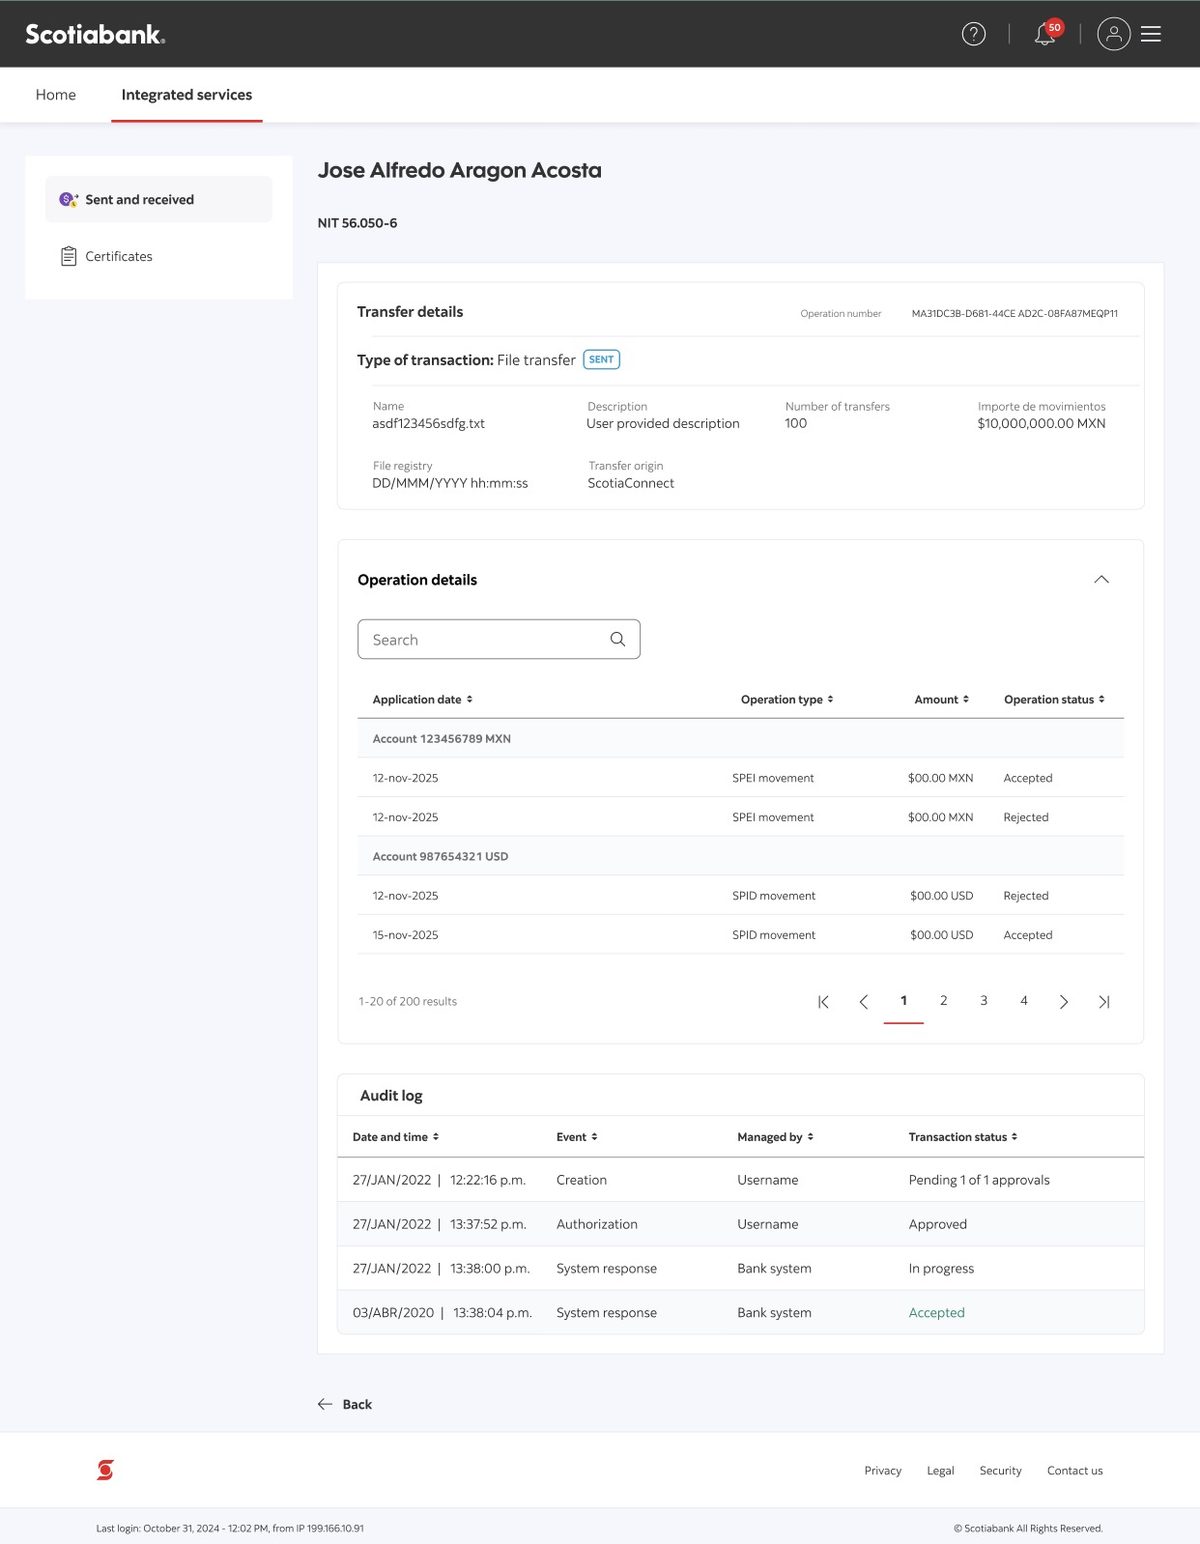Click the Search input field
This screenshot has width=1200, height=1544.
point(499,639)
